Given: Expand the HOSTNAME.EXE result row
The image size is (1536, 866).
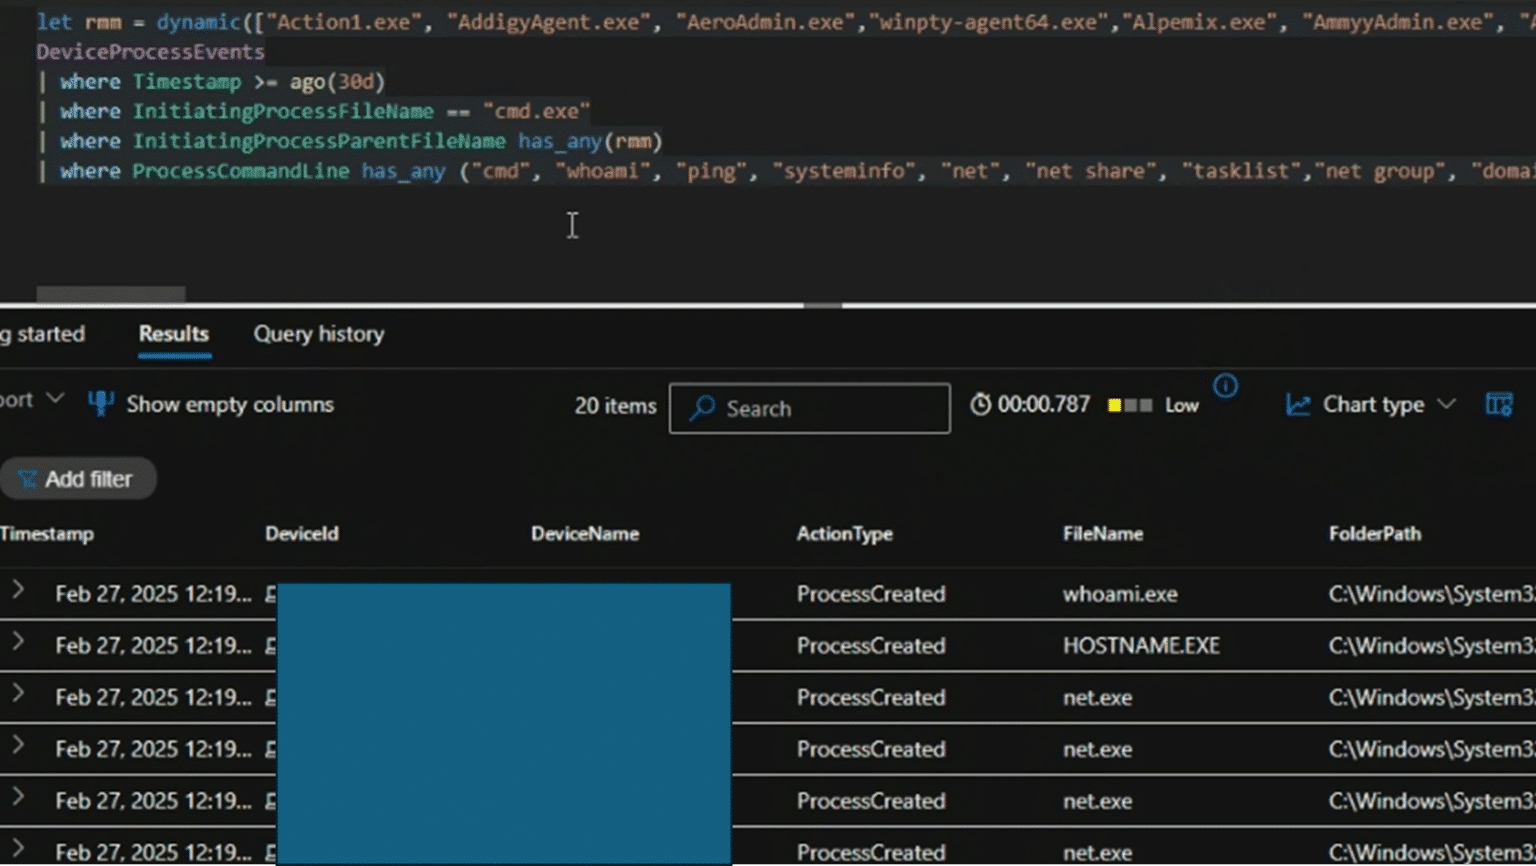Looking at the screenshot, I should pyautogui.click(x=17, y=645).
